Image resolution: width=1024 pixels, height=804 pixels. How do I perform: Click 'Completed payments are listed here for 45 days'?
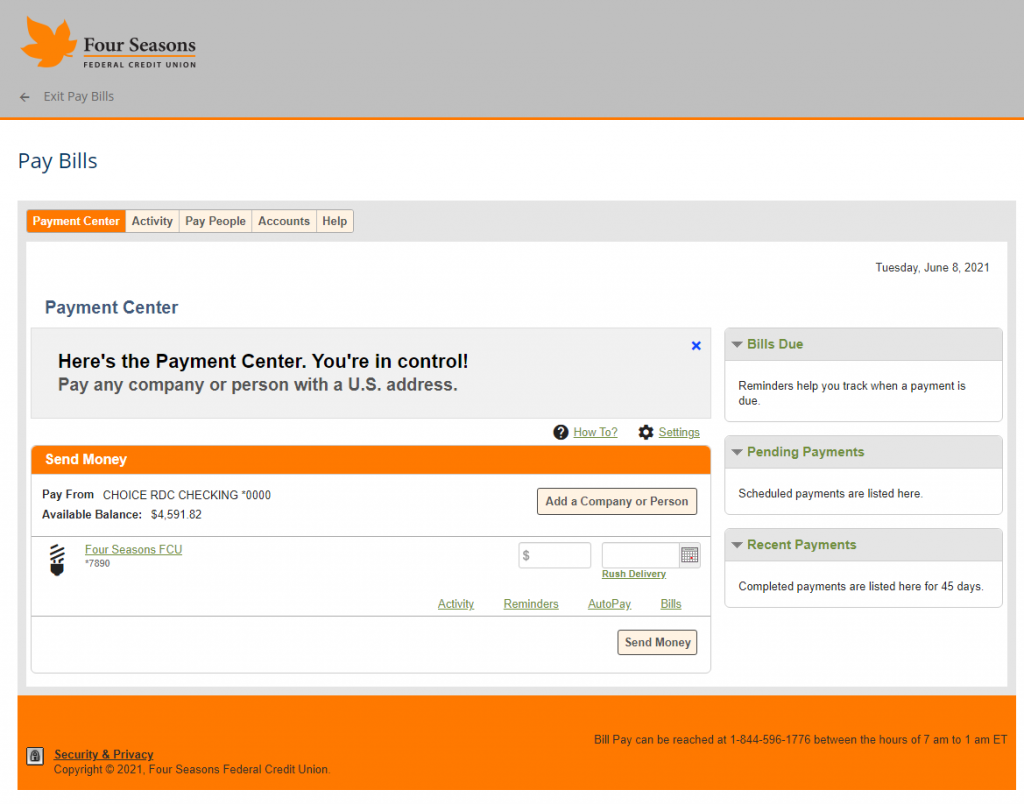(x=861, y=587)
